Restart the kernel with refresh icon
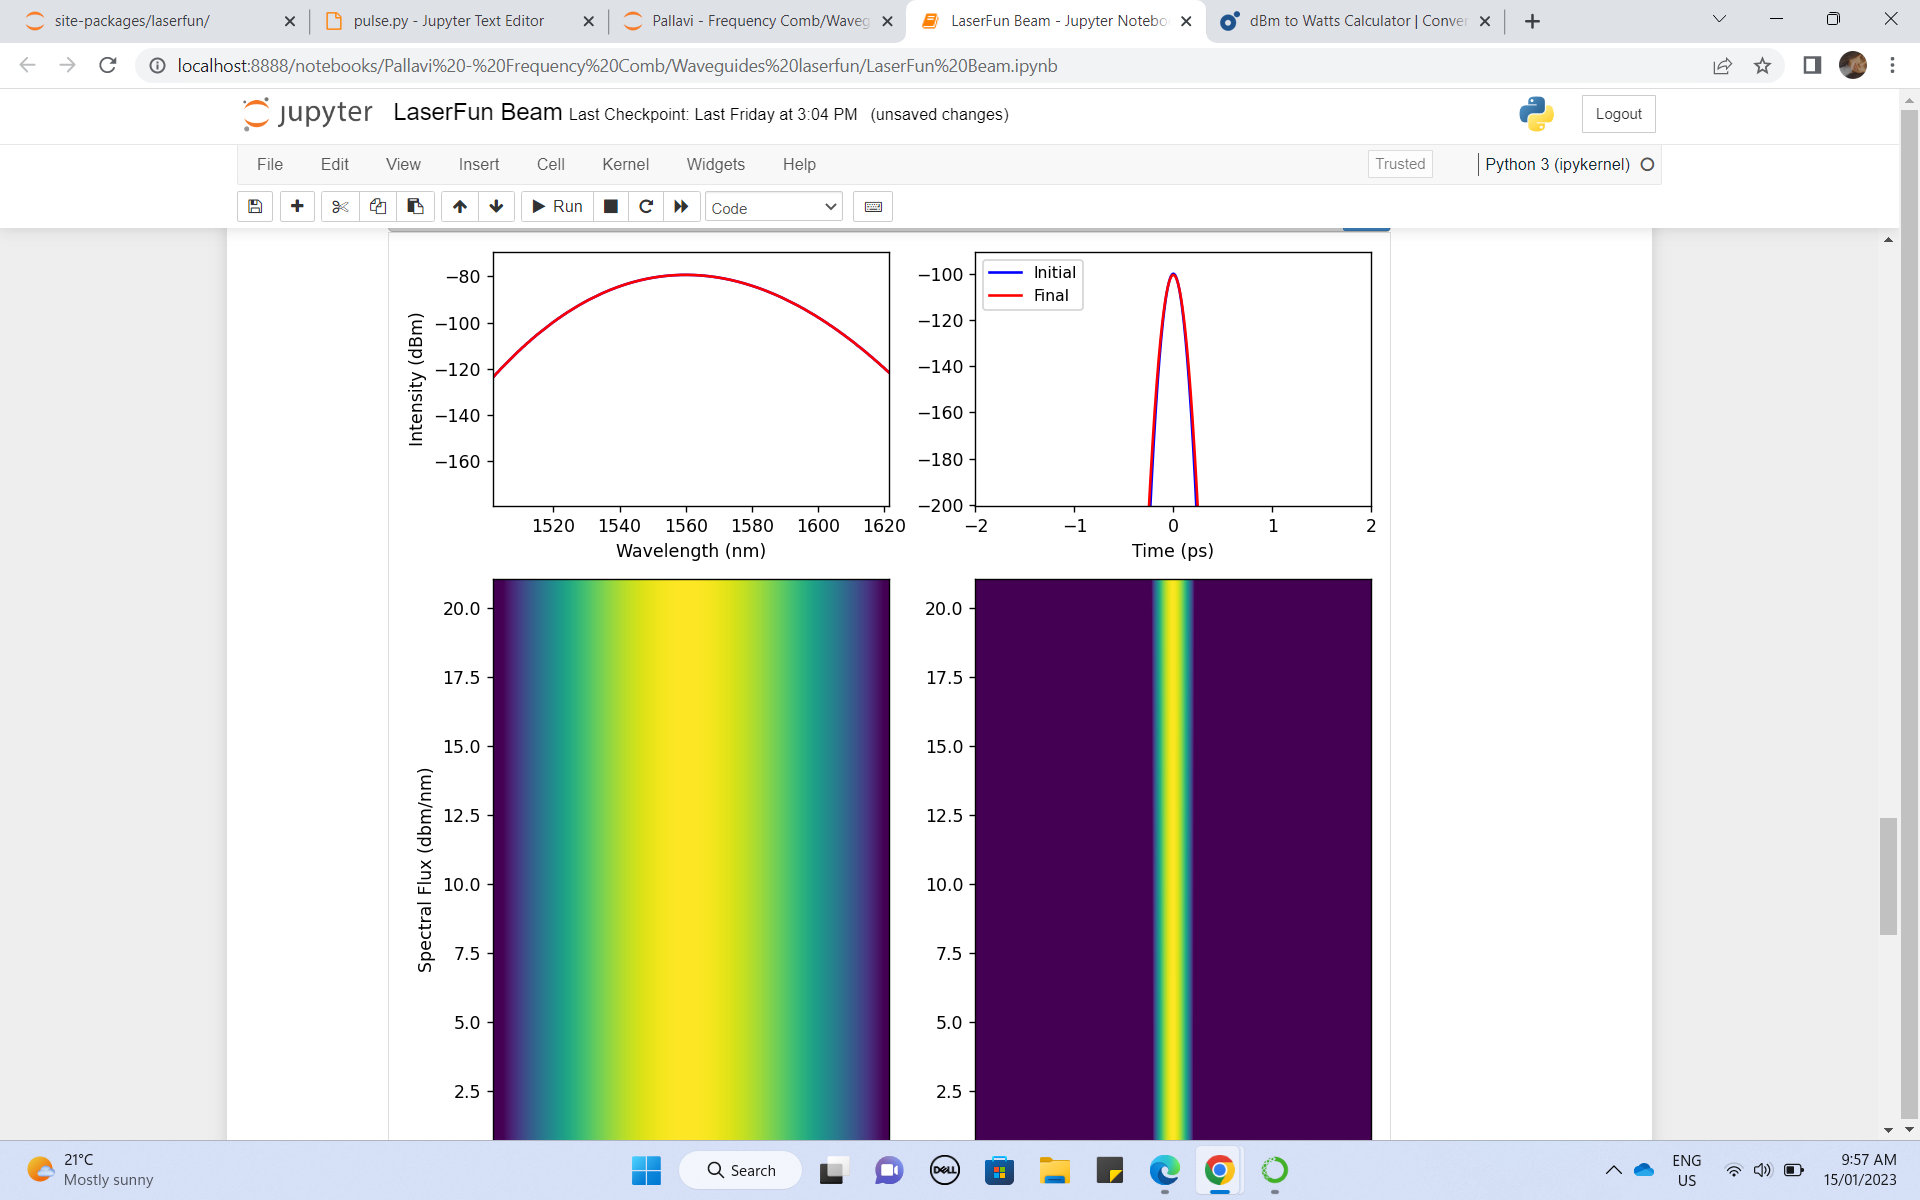 tap(646, 206)
